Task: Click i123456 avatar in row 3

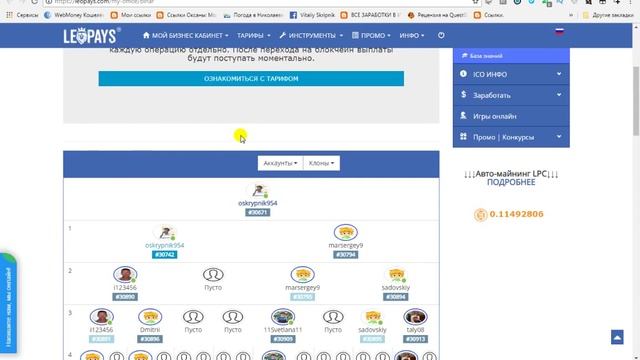Action: tap(101, 317)
